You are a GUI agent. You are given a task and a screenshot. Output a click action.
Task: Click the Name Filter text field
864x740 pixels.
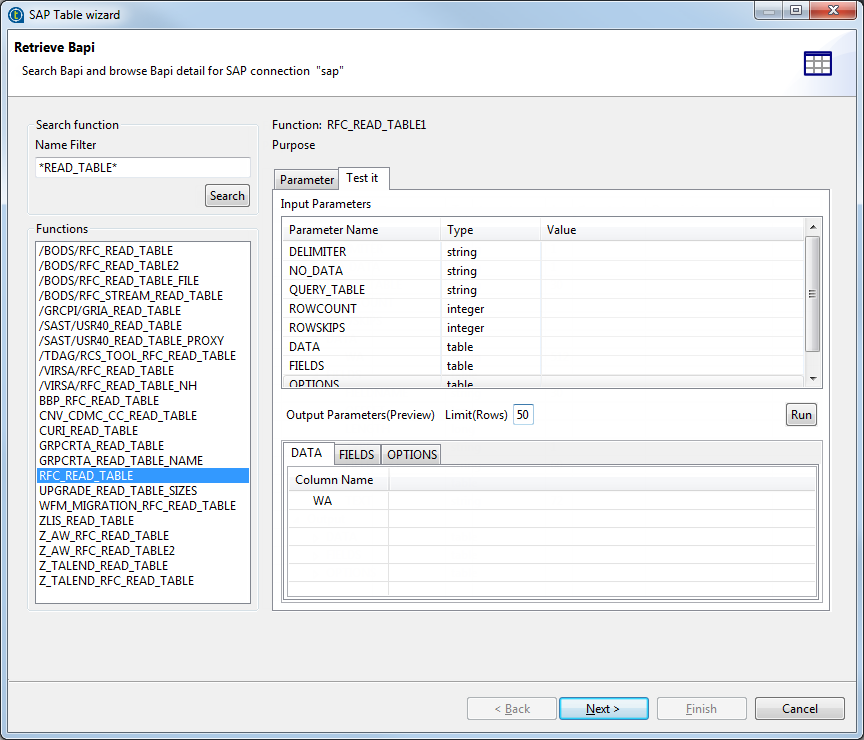[142, 168]
